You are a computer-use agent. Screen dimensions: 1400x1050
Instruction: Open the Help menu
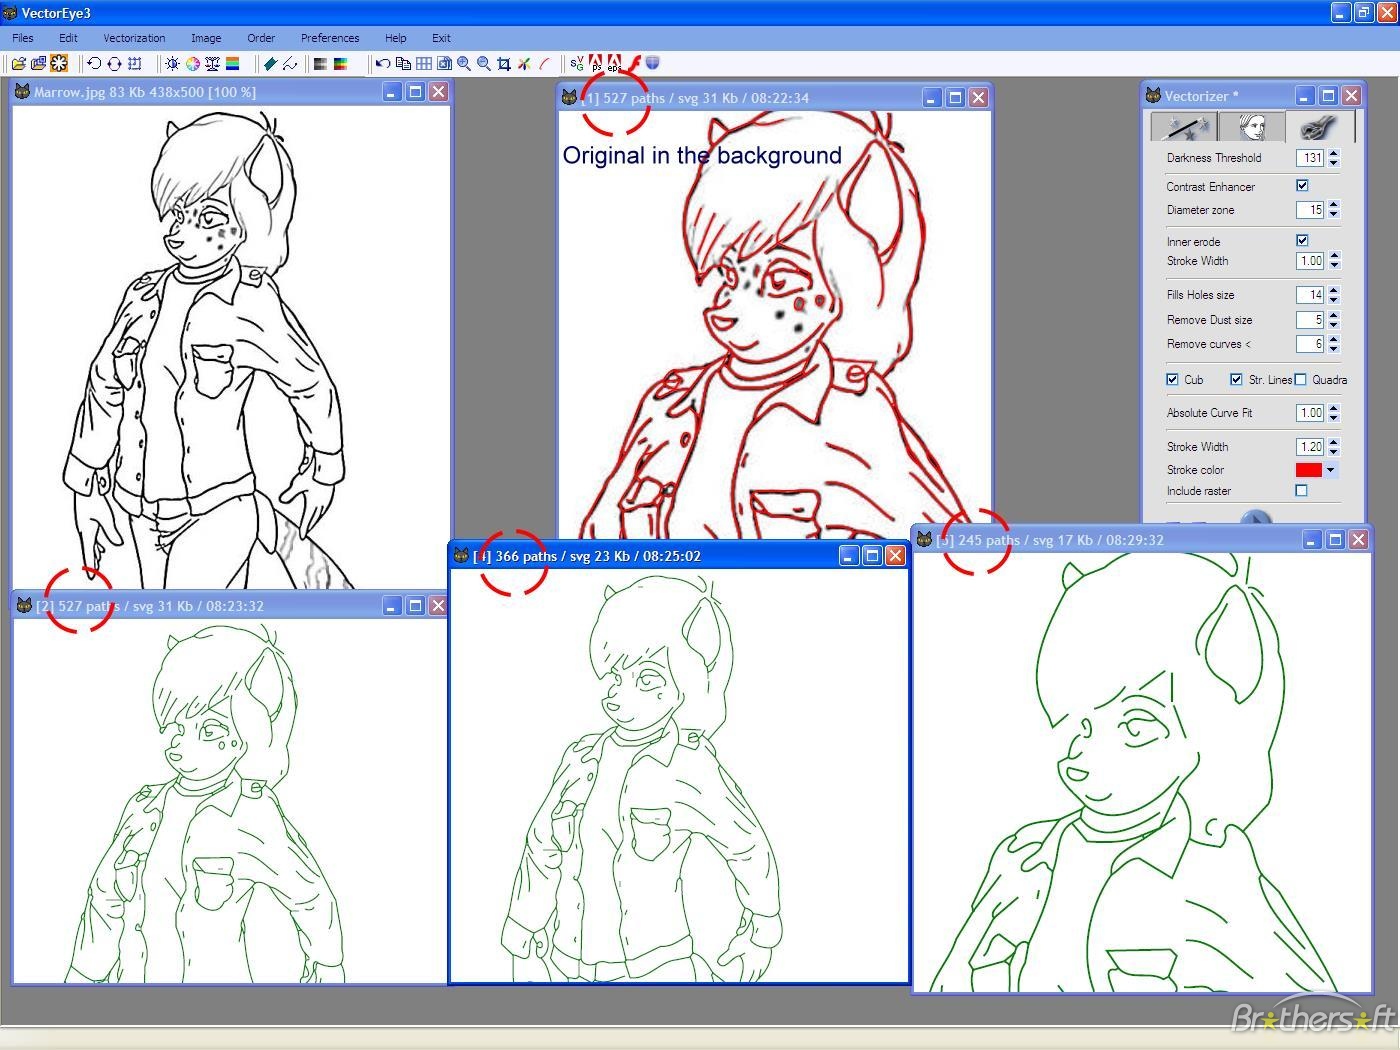396,38
